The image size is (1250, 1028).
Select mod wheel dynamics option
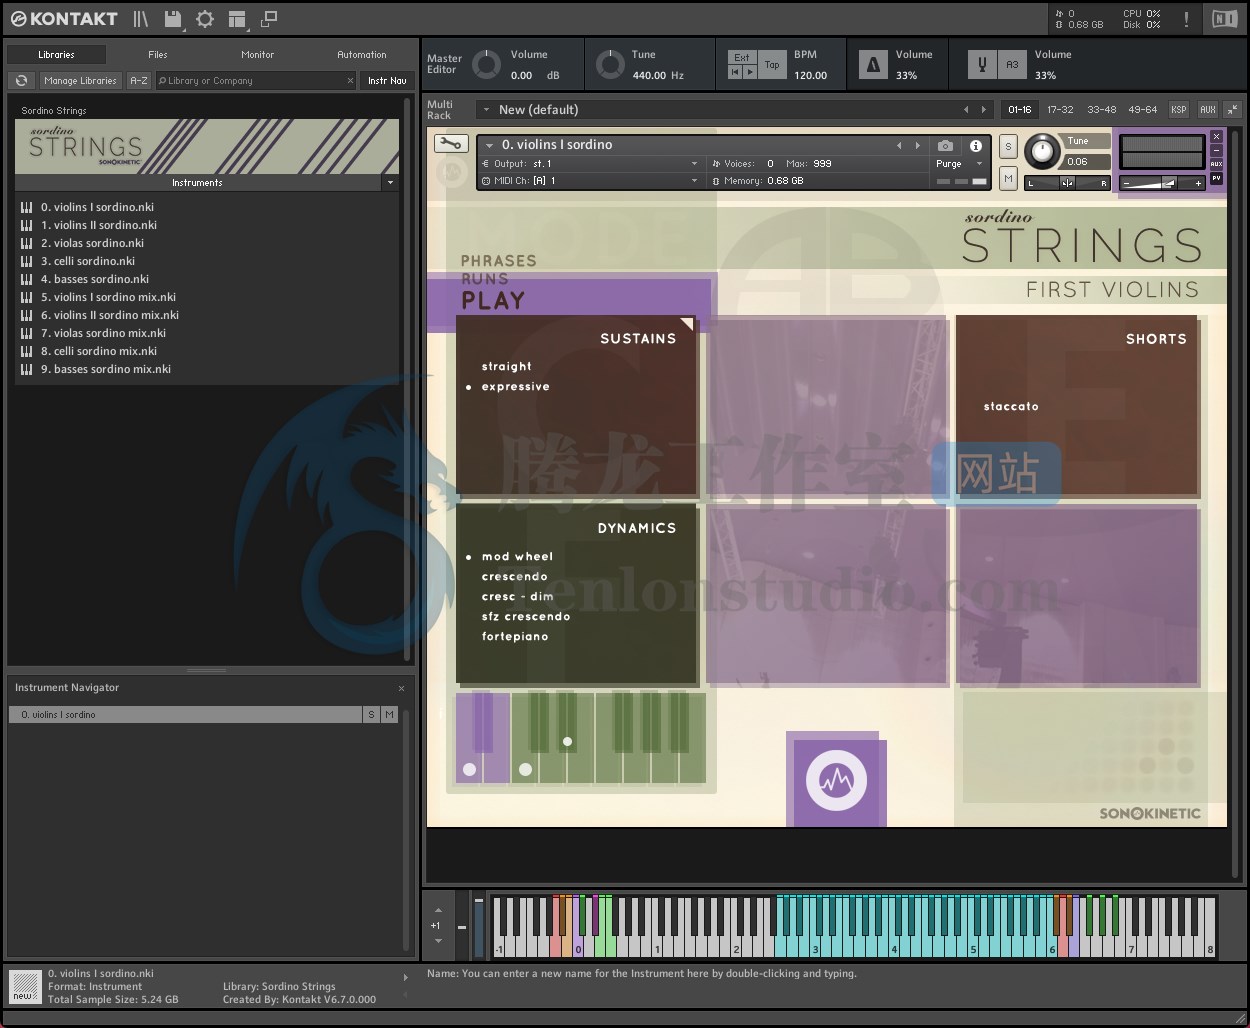[517, 557]
